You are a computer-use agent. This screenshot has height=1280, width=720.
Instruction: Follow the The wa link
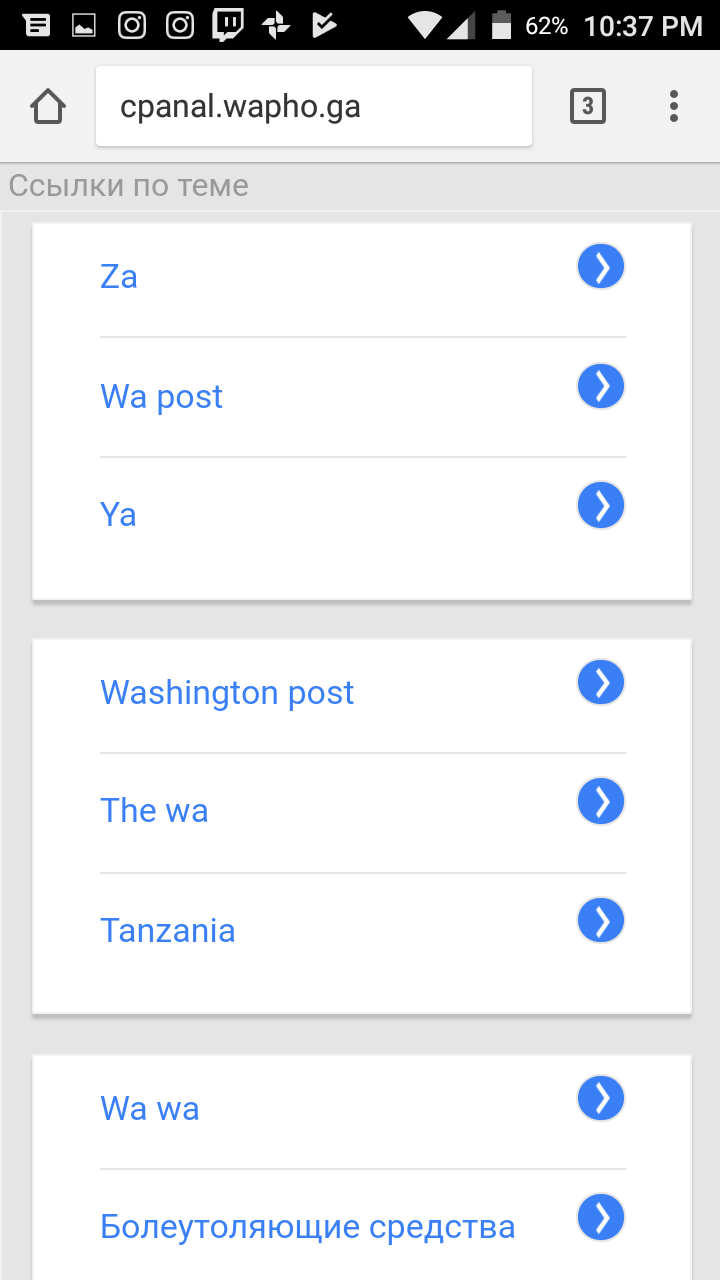pyautogui.click(x=154, y=811)
